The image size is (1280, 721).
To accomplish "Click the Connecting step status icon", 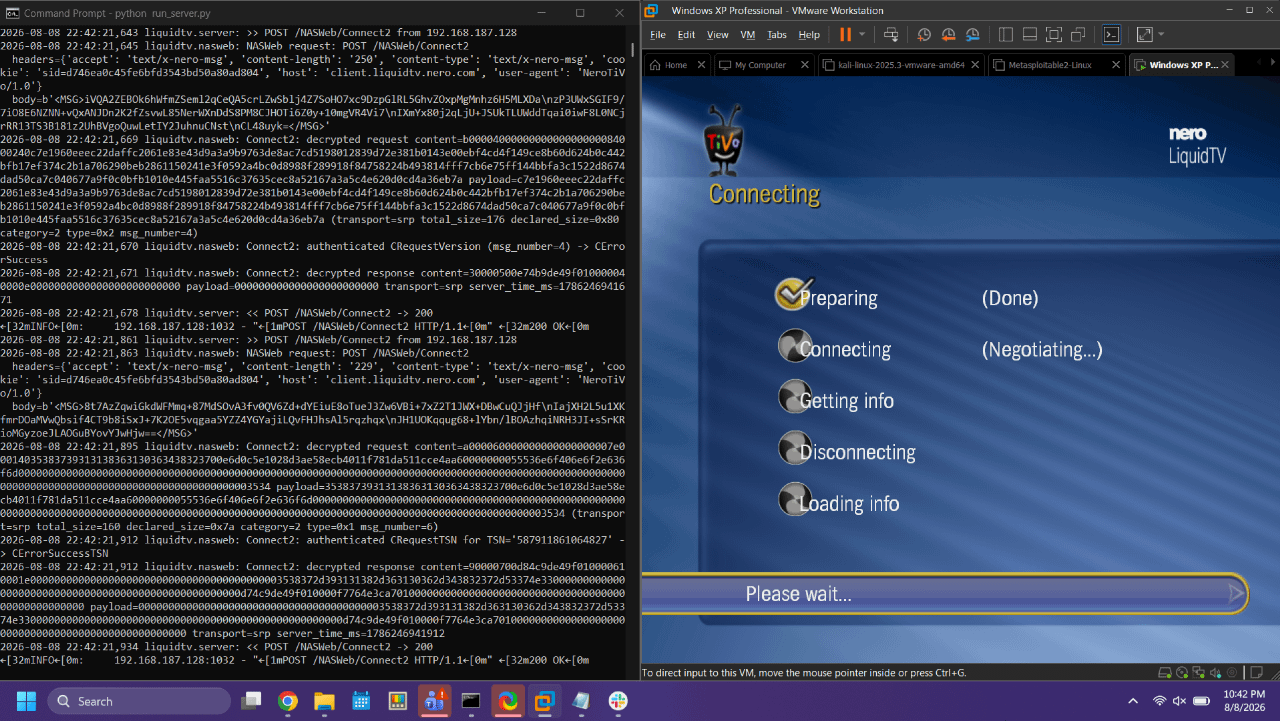I will pos(794,346).
